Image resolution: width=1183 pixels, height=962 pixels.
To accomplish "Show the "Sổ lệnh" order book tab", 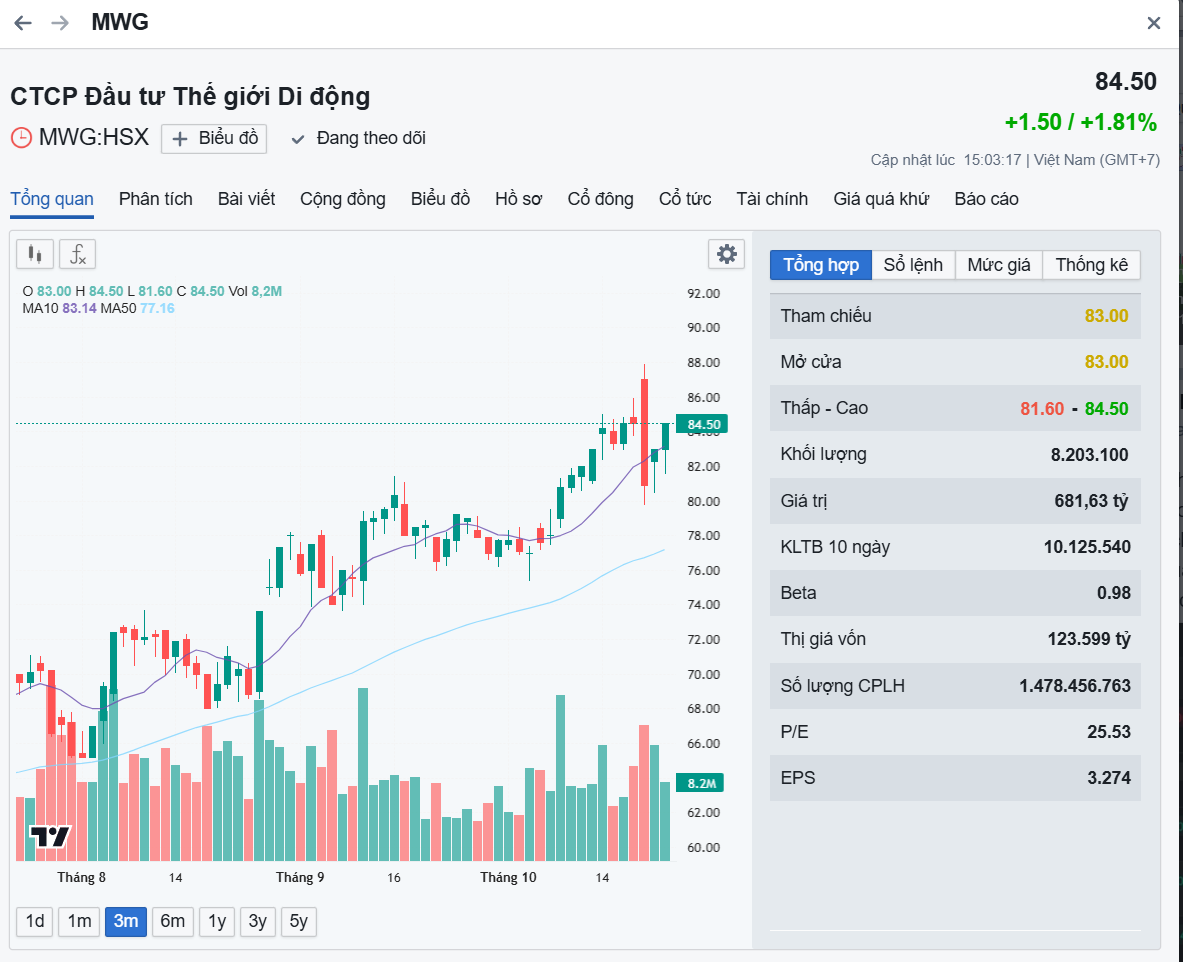I will [913, 265].
